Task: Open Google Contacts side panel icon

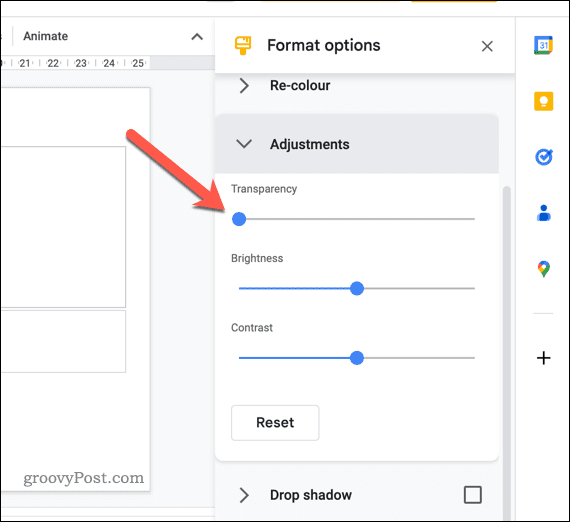Action: click(x=544, y=213)
